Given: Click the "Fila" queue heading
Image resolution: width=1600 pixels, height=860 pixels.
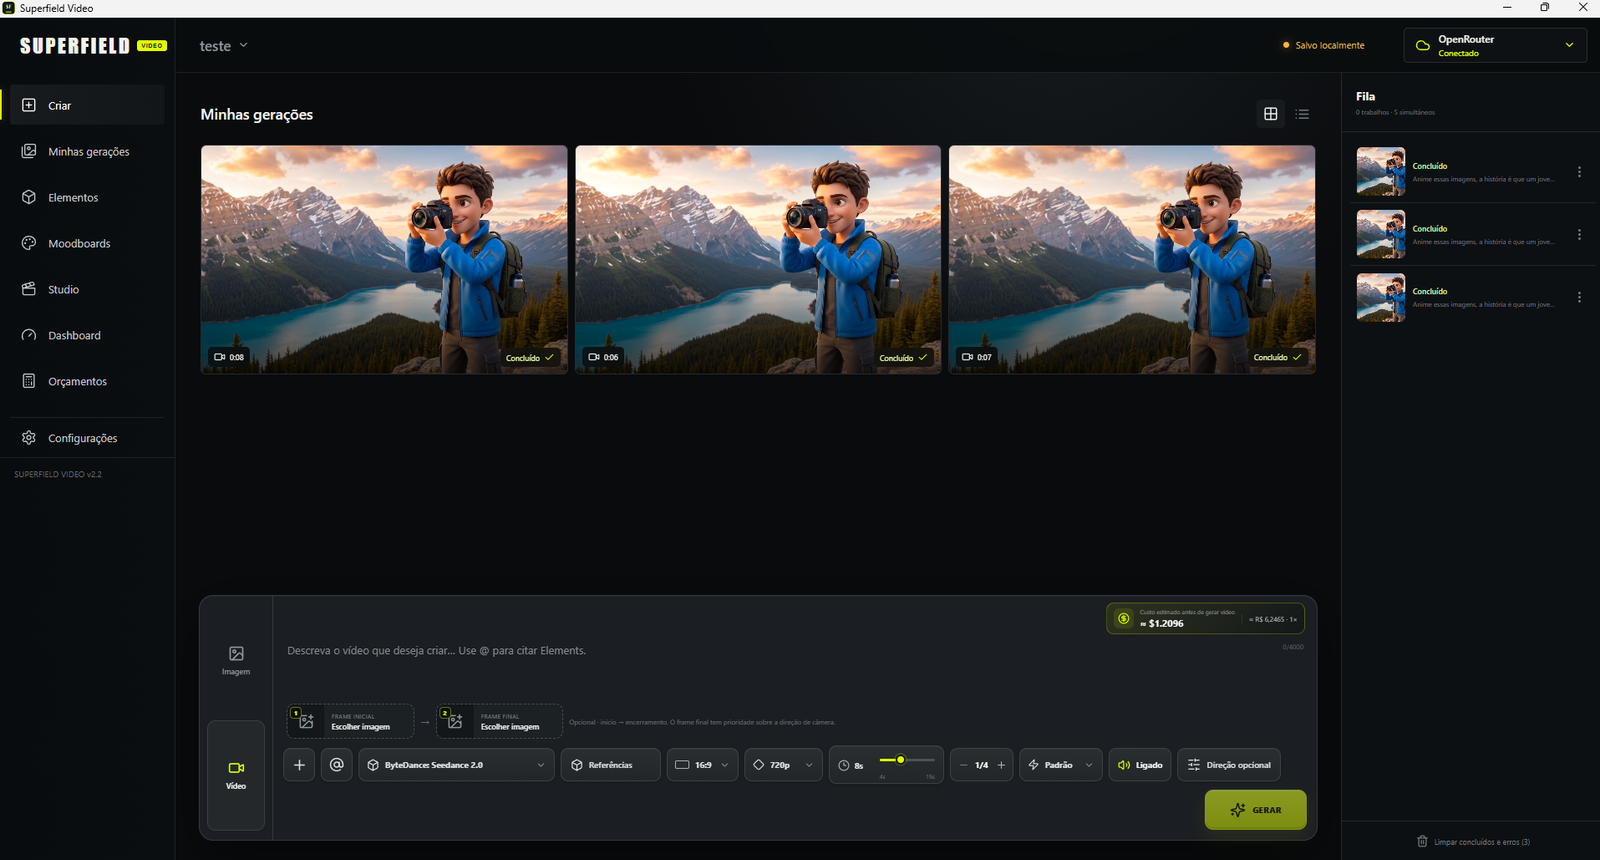Looking at the screenshot, I should [x=1365, y=96].
